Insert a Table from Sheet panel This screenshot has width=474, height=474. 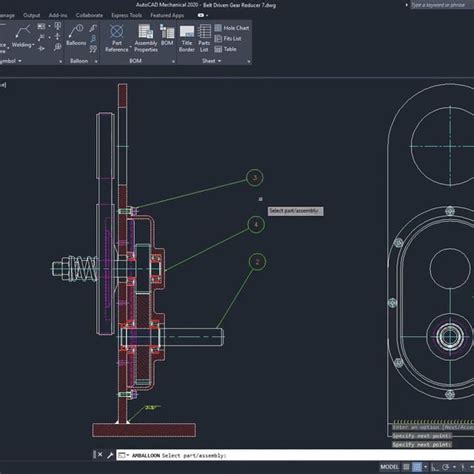[226, 49]
